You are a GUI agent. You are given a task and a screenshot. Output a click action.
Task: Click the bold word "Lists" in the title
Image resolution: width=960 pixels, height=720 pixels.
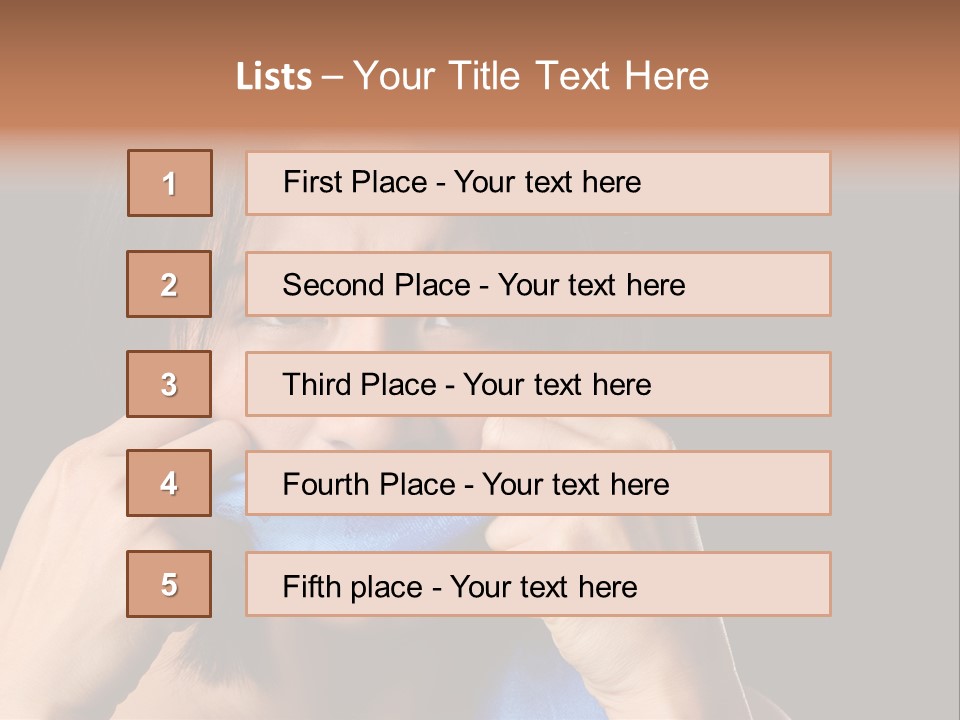coord(274,76)
